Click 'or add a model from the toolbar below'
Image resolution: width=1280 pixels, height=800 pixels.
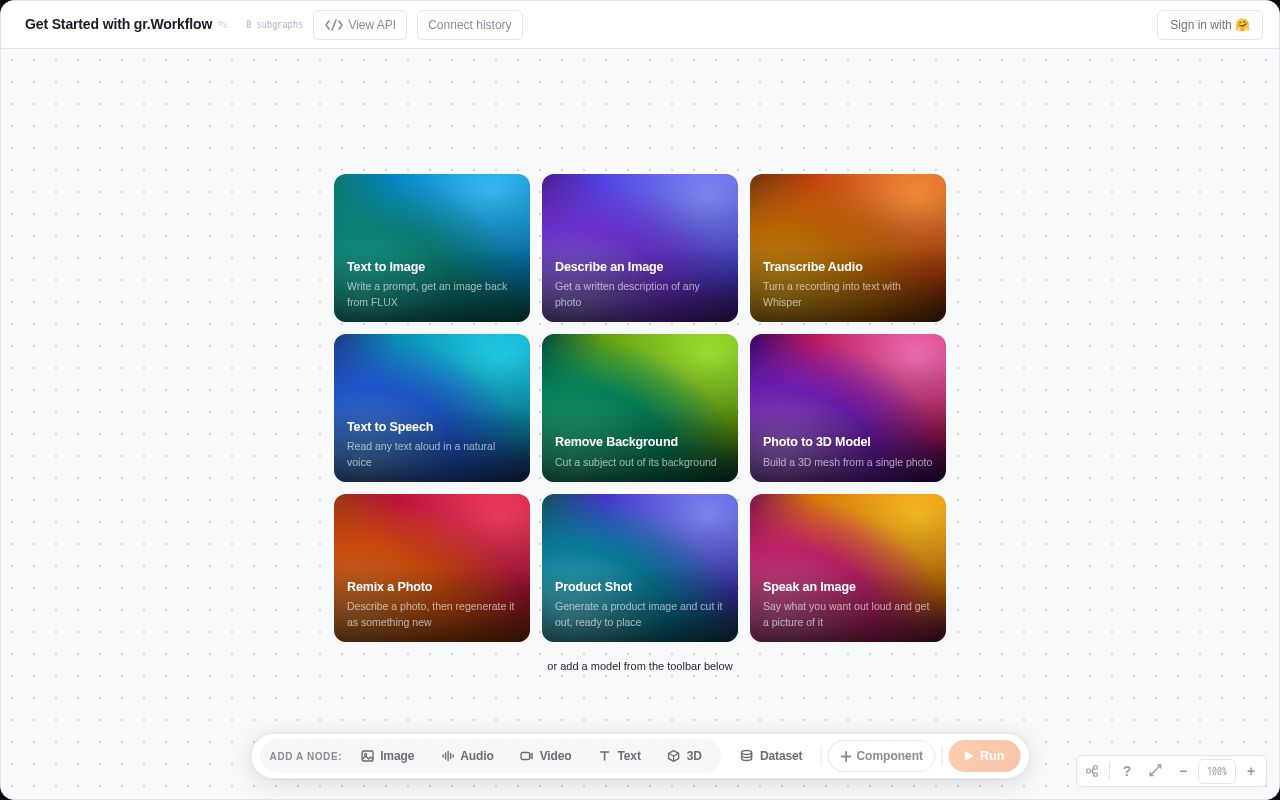pos(640,666)
